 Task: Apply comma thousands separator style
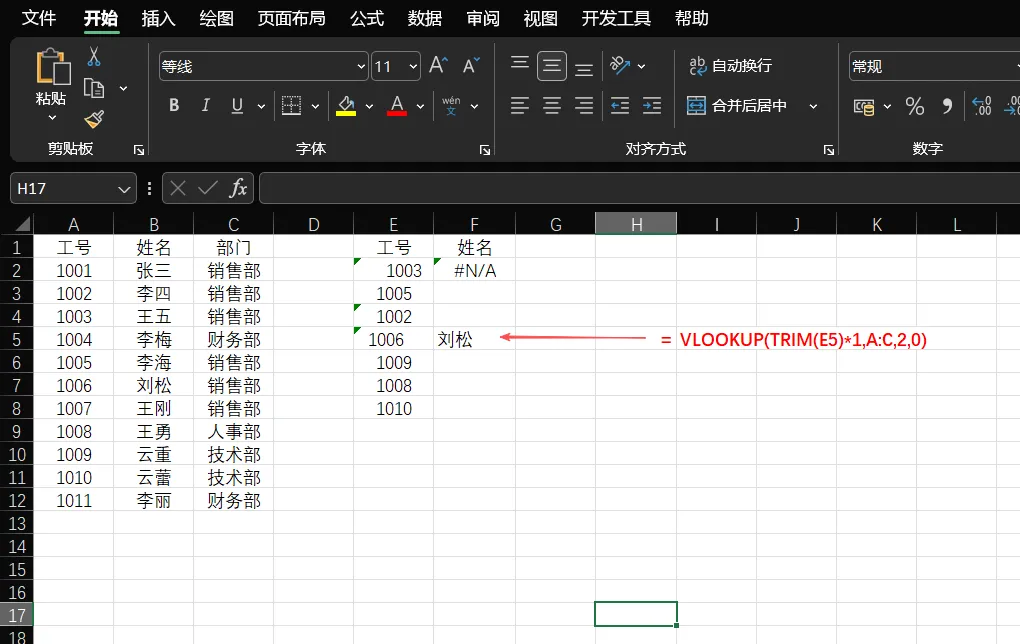(947, 106)
